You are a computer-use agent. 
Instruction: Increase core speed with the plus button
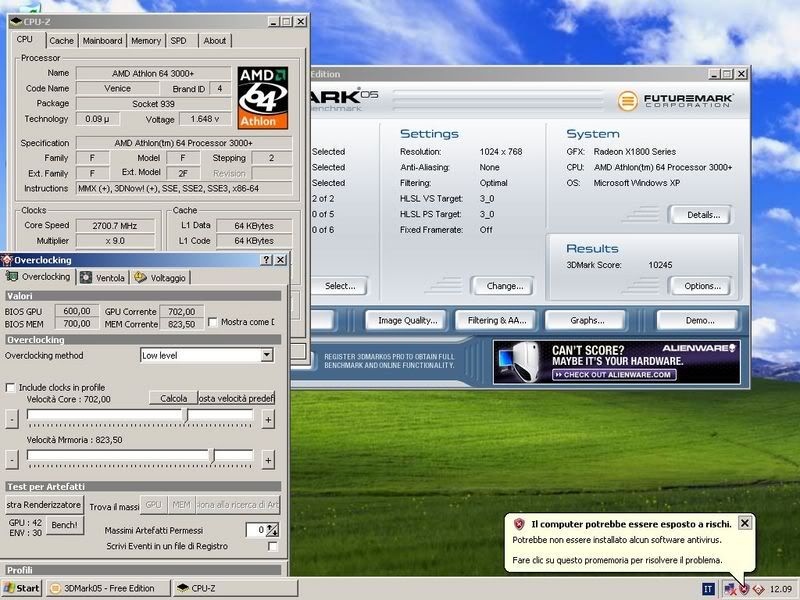tap(268, 420)
